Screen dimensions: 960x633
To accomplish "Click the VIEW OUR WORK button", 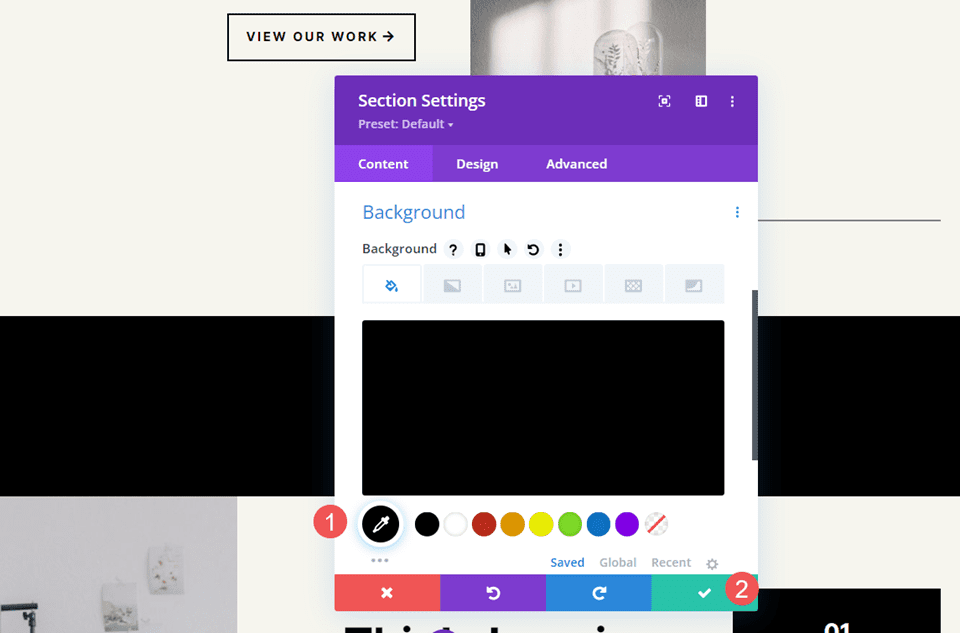I will coord(321,37).
